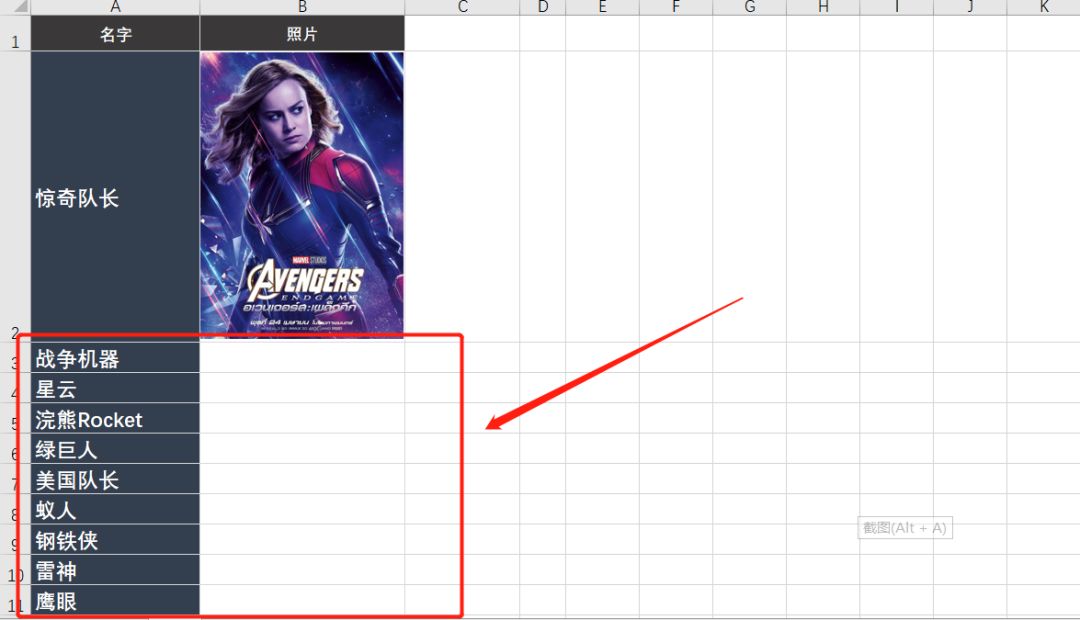Viewport: 1080px width, 620px height.
Task: Select the 蚁人 cell
Action: 115,509
